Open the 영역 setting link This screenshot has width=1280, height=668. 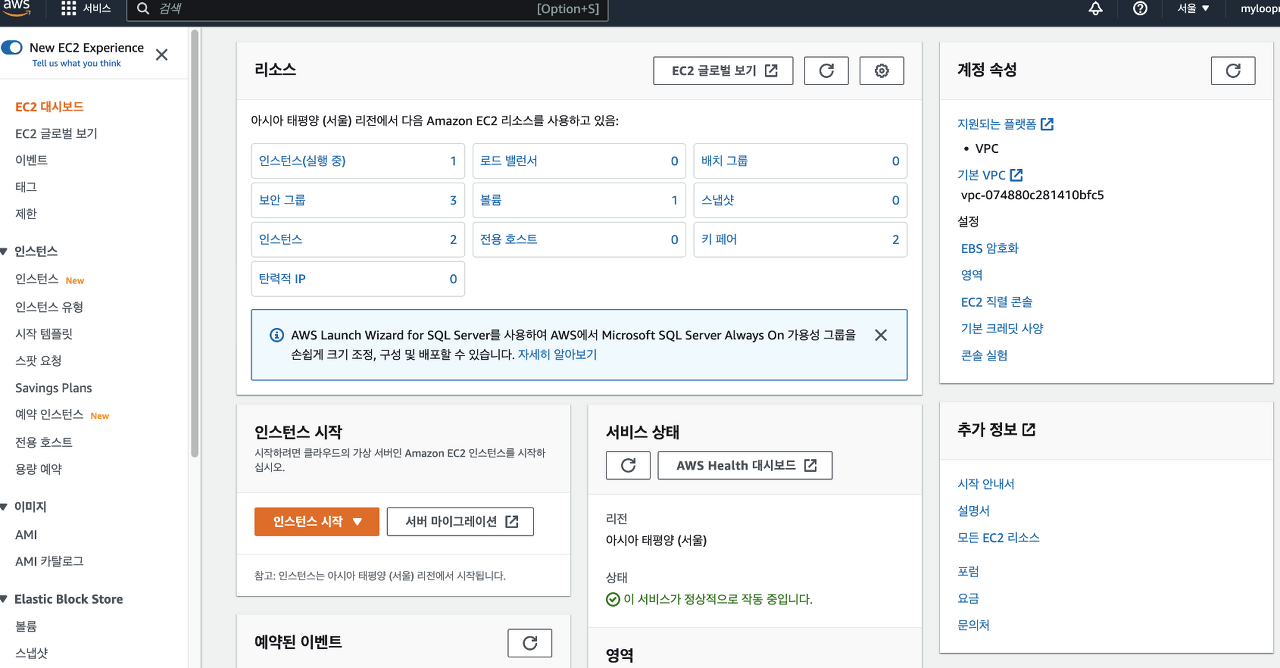972,275
